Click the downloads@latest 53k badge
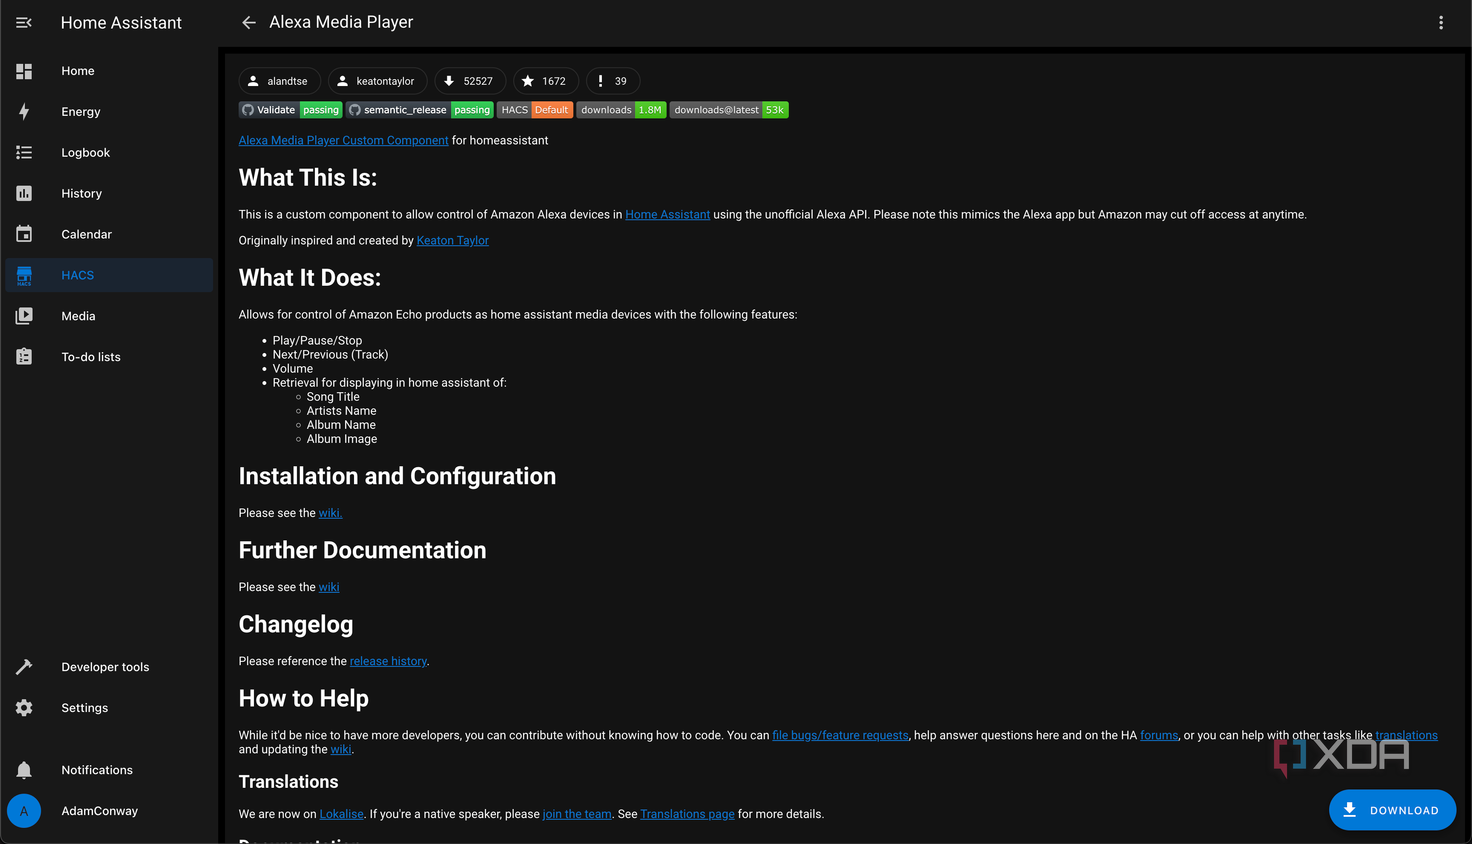The width and height of the screenshot is (1472, 844). (x=729, y=110)
